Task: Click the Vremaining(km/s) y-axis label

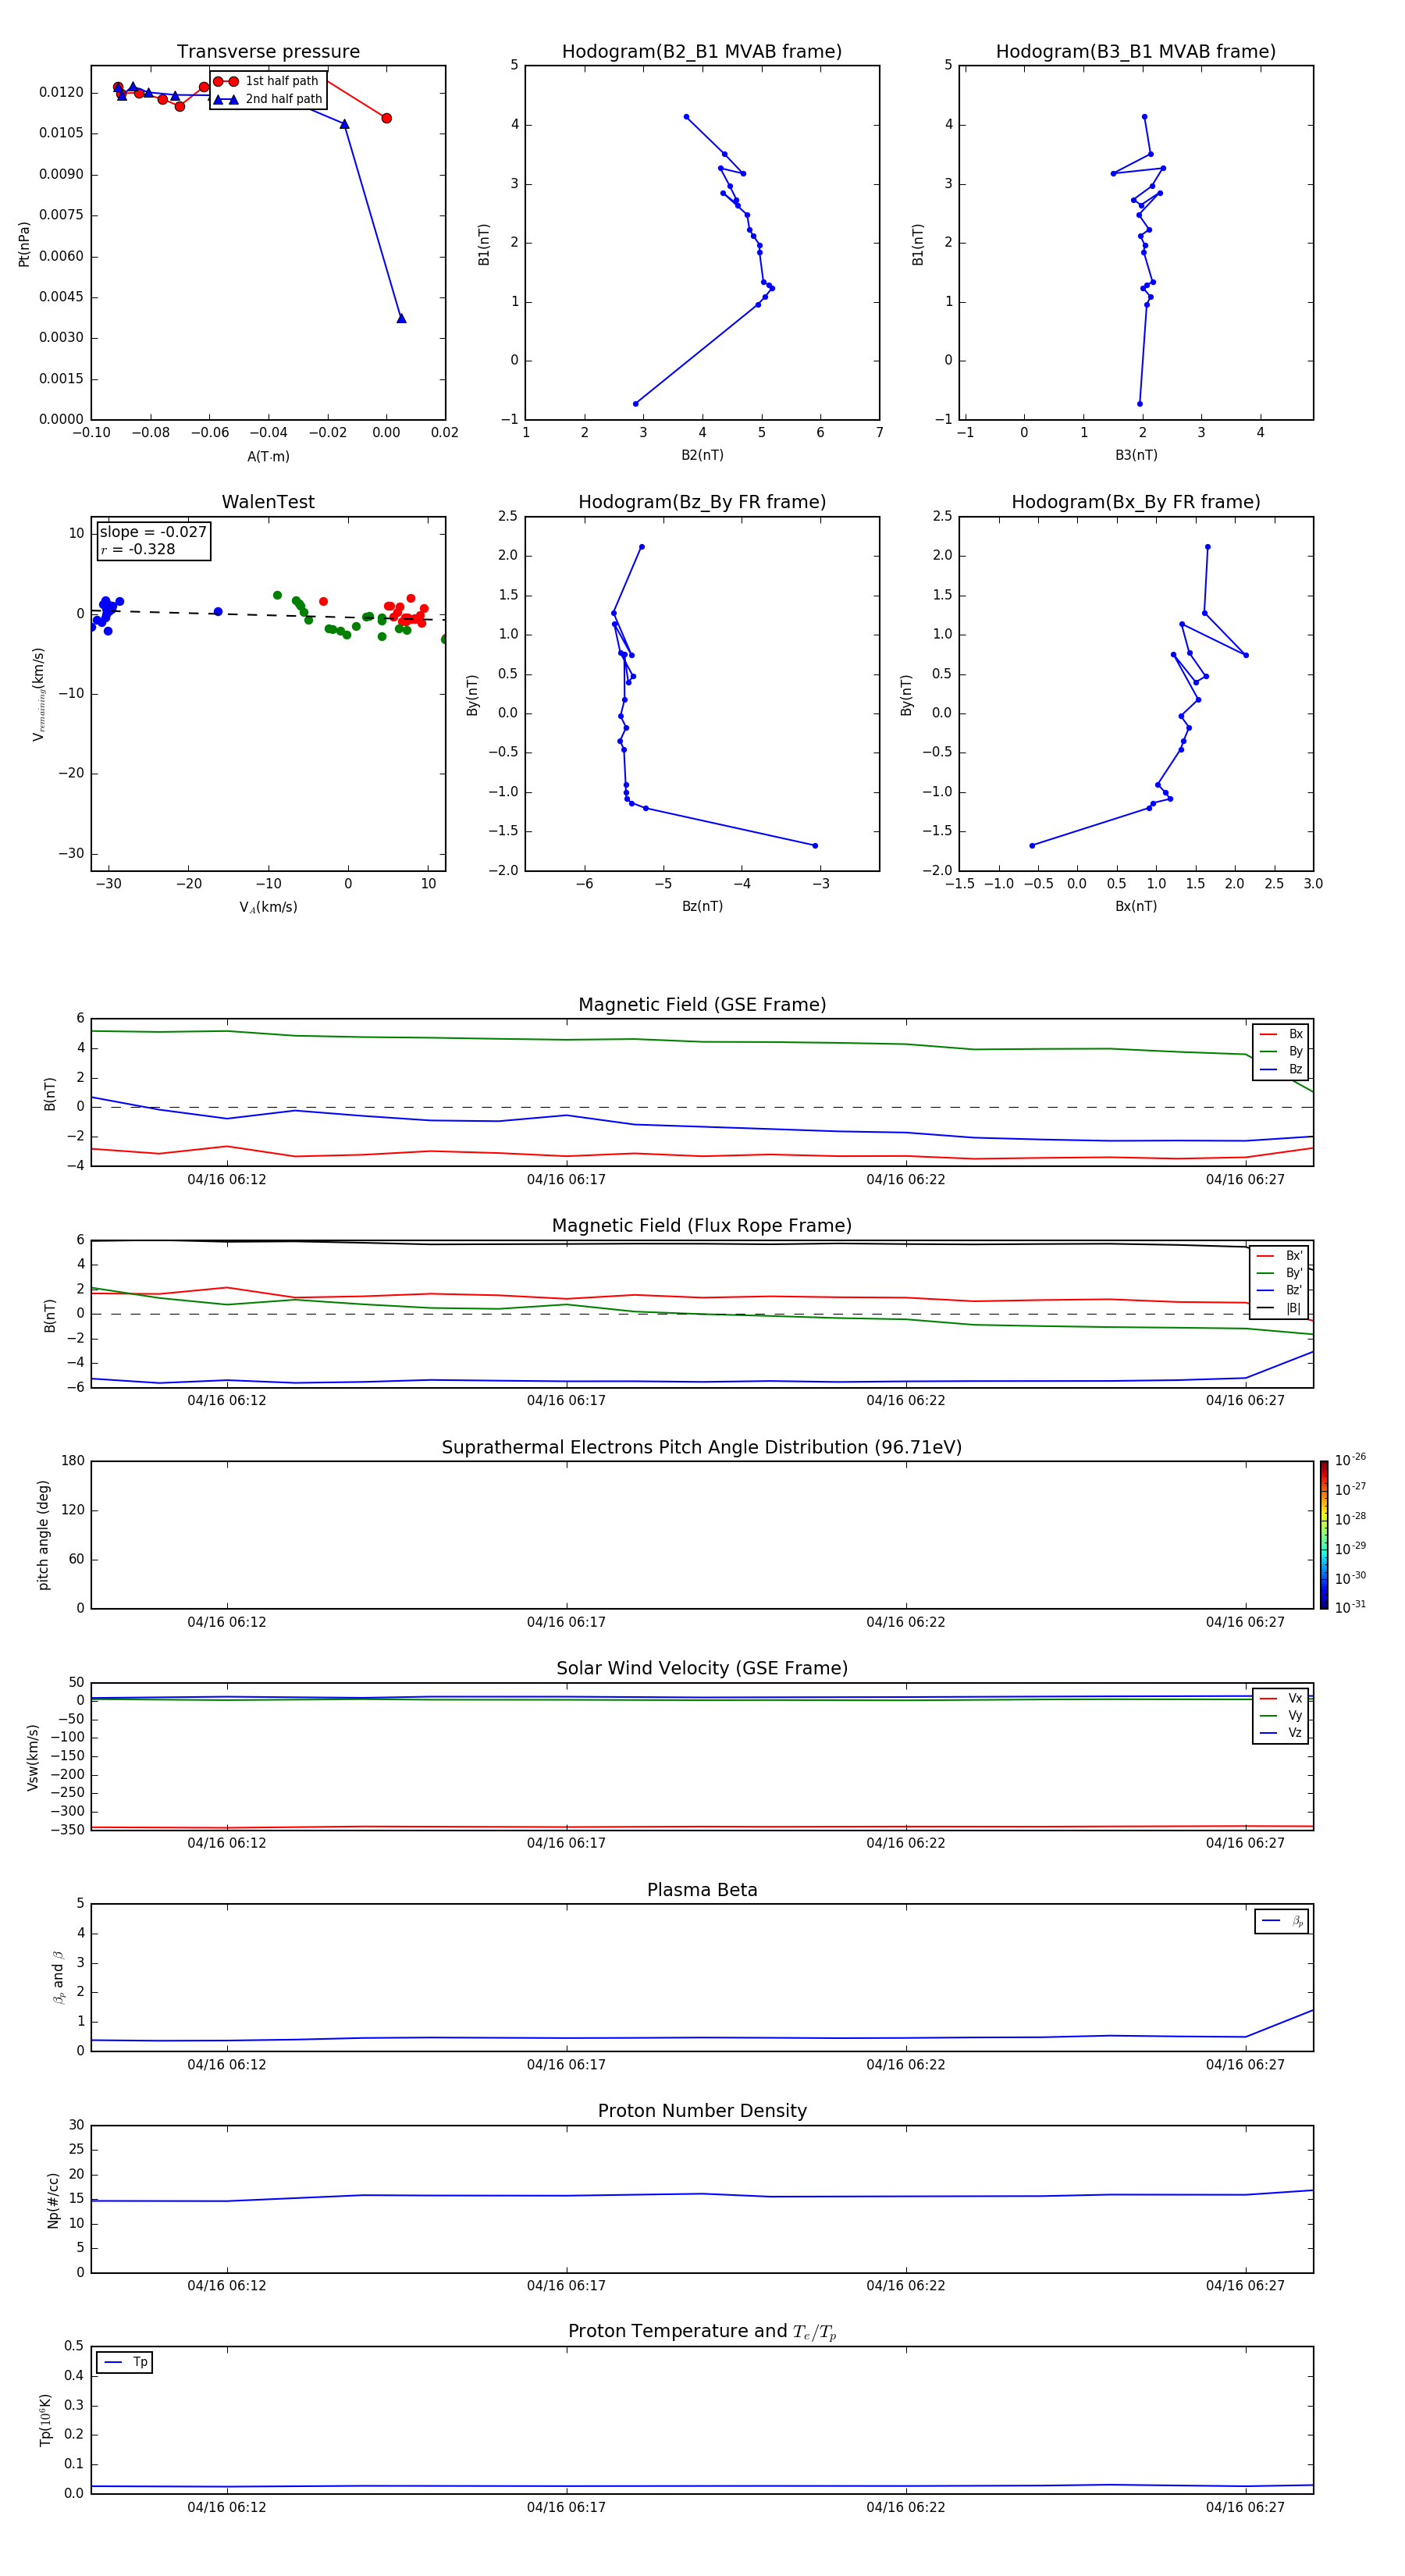Action: point(38,694)
